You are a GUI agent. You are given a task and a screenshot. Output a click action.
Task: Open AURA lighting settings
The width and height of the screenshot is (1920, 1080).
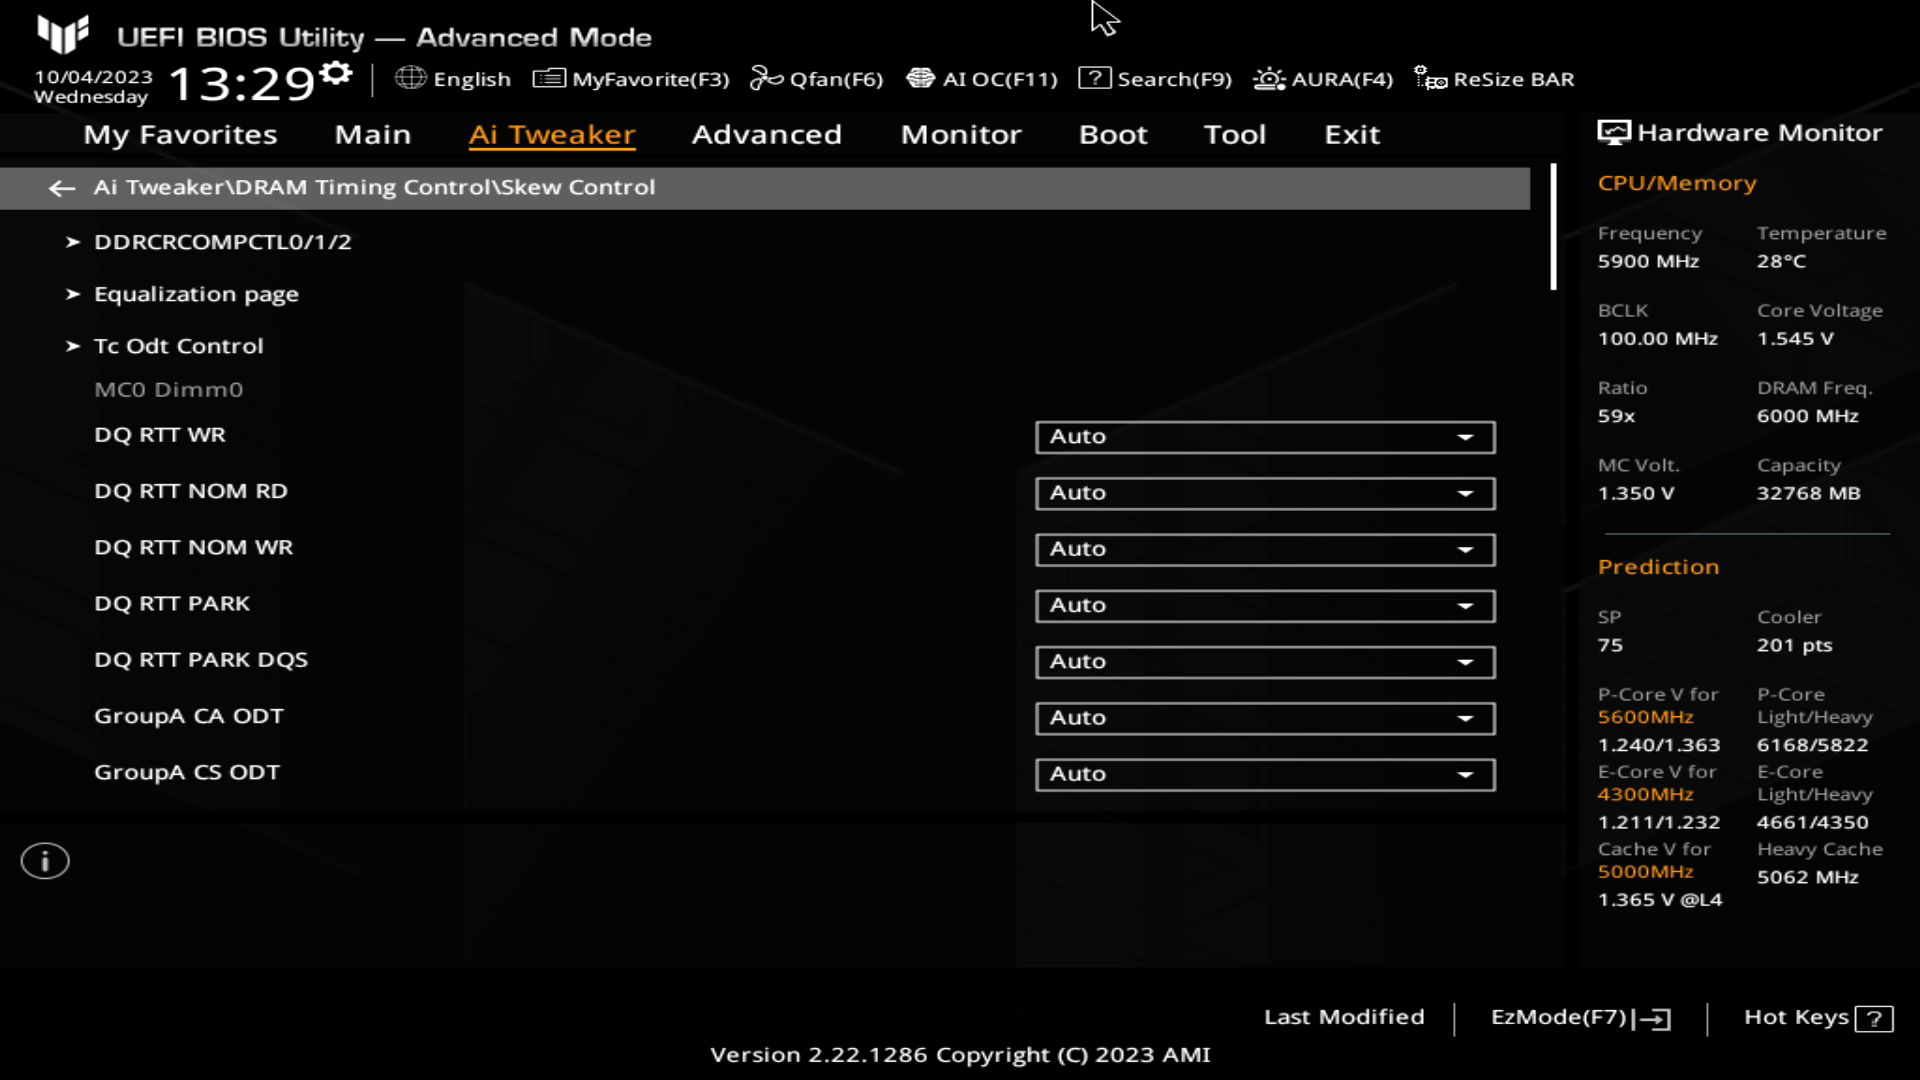point(1324,79)
